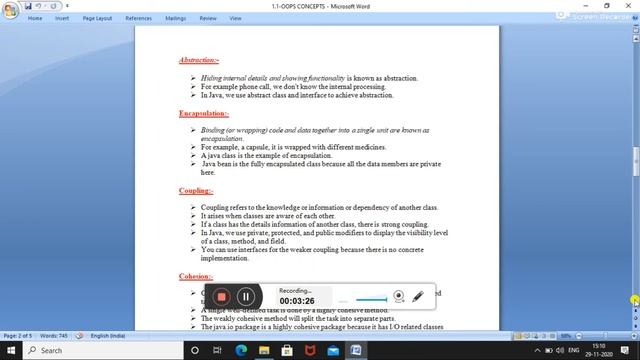640x360 pixels.
Task: Select the Mailings tab
Action: 176,18
